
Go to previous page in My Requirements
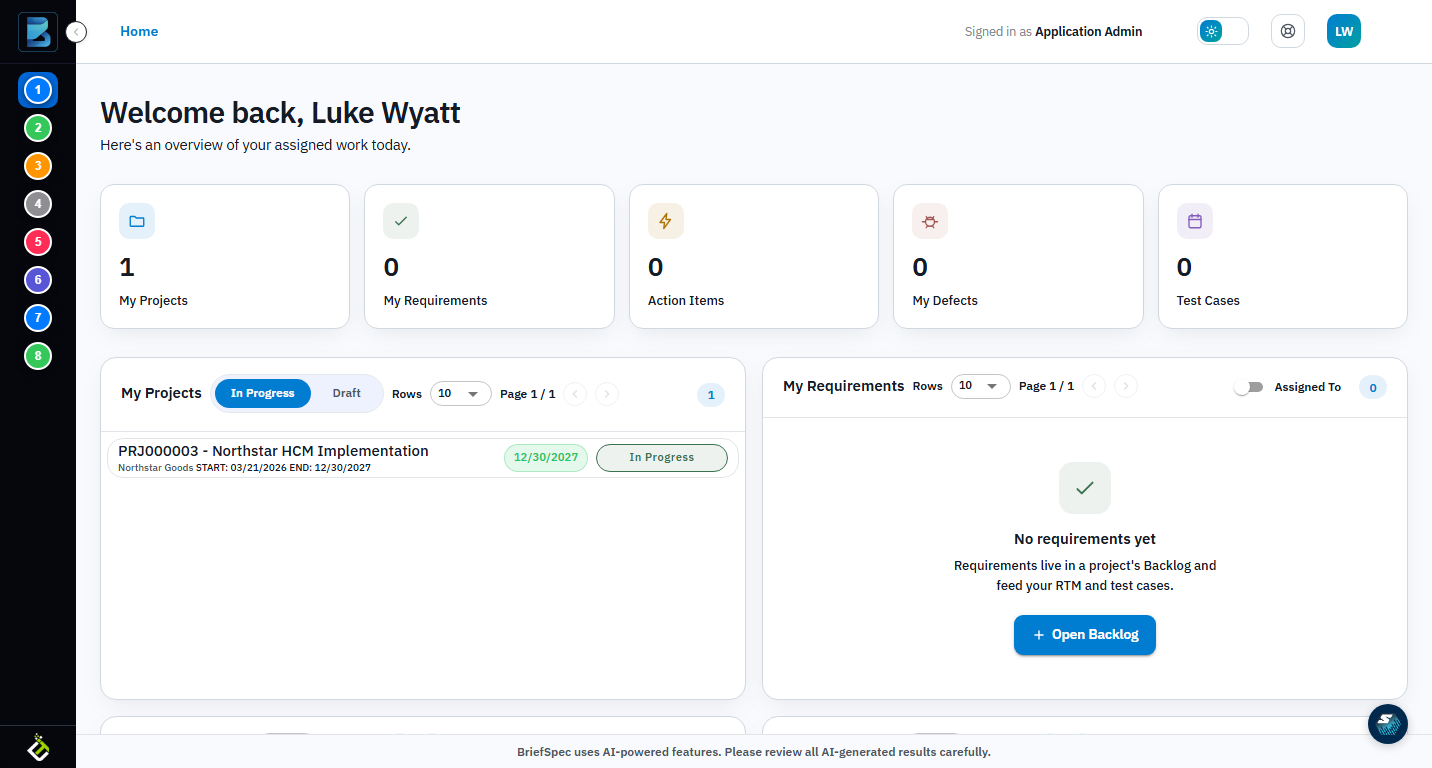pyautogui.click(x=1094, y=386)
